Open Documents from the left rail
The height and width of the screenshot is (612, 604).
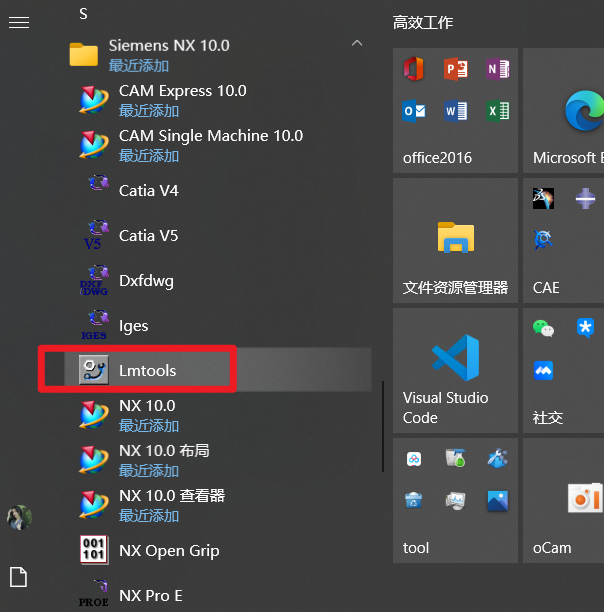18,576
